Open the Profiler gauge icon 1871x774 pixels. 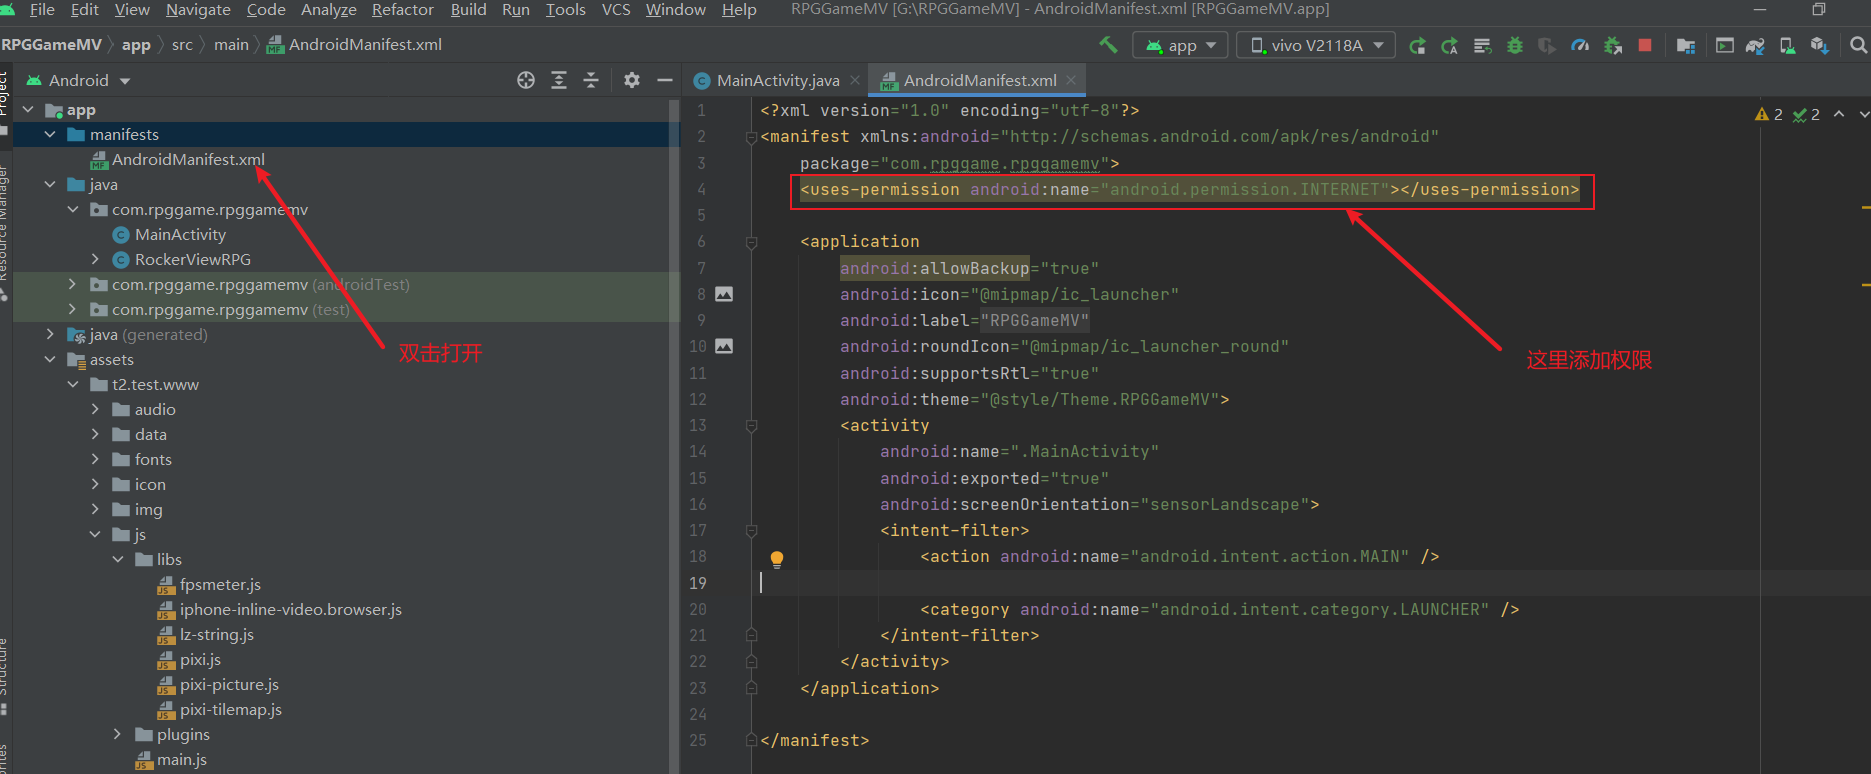tap(1580, 45)
